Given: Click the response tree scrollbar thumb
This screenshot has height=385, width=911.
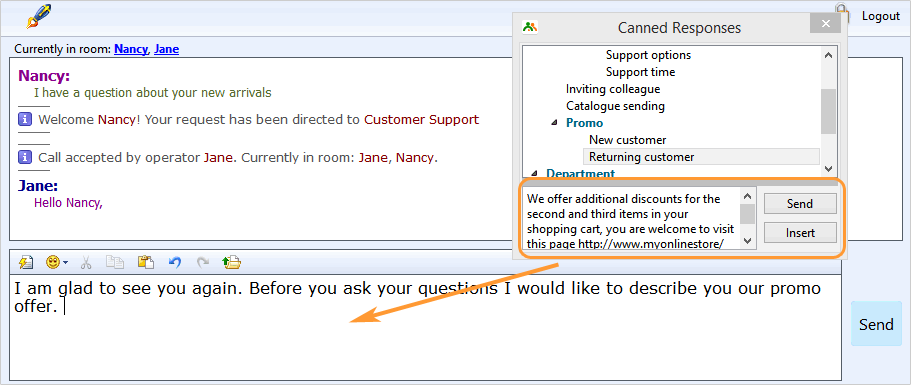Looking at the screenshot, I should [828, 111].
